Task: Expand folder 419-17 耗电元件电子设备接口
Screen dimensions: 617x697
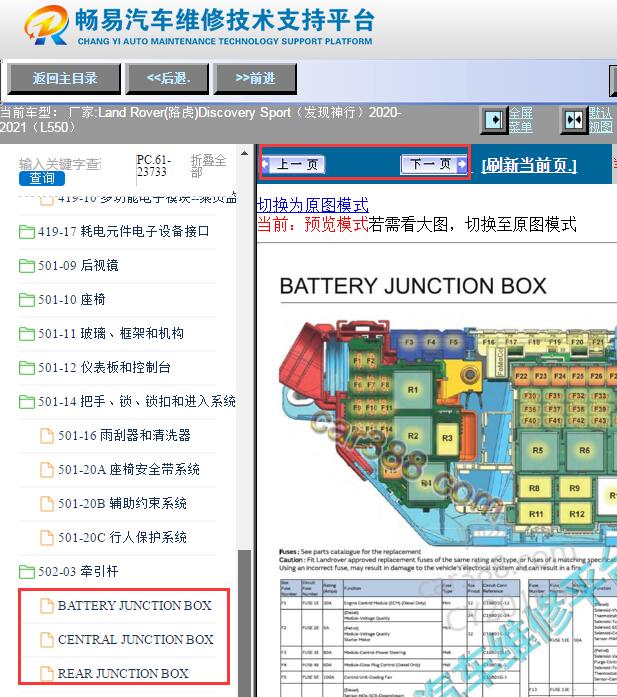Action: [123, 231]
